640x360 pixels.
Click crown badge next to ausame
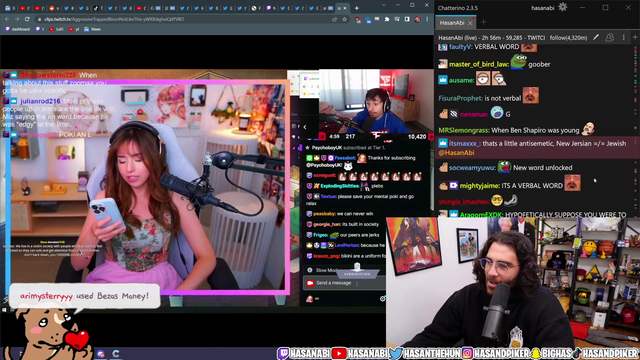coord(443,80)
